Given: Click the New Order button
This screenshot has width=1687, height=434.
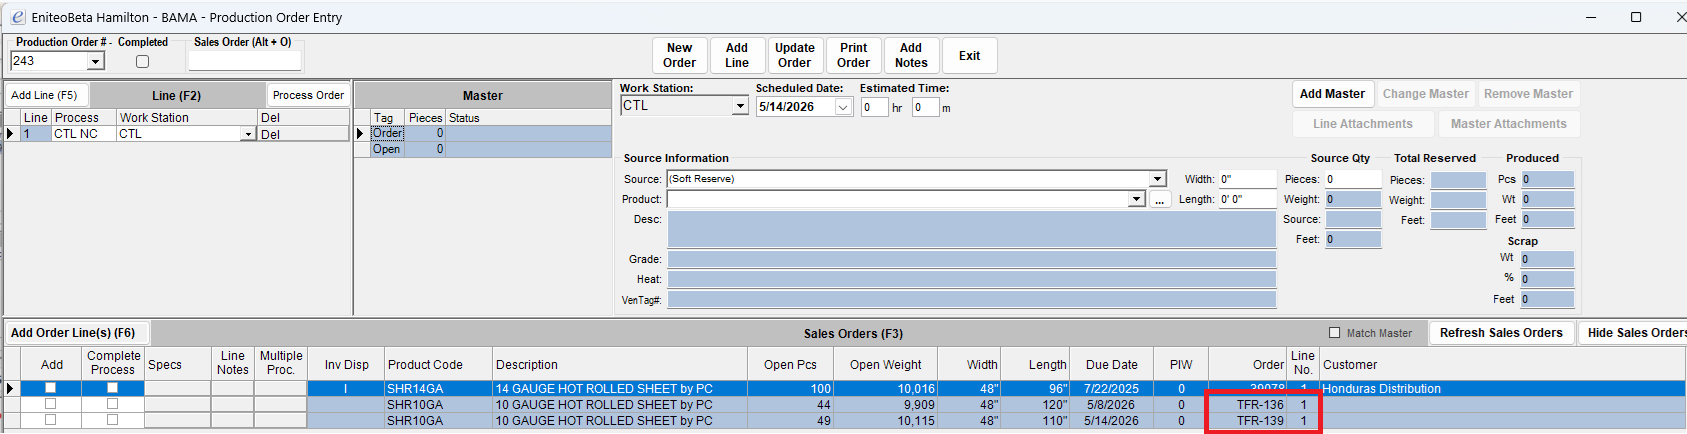Looking at the screenshot, I should point(680,55).
